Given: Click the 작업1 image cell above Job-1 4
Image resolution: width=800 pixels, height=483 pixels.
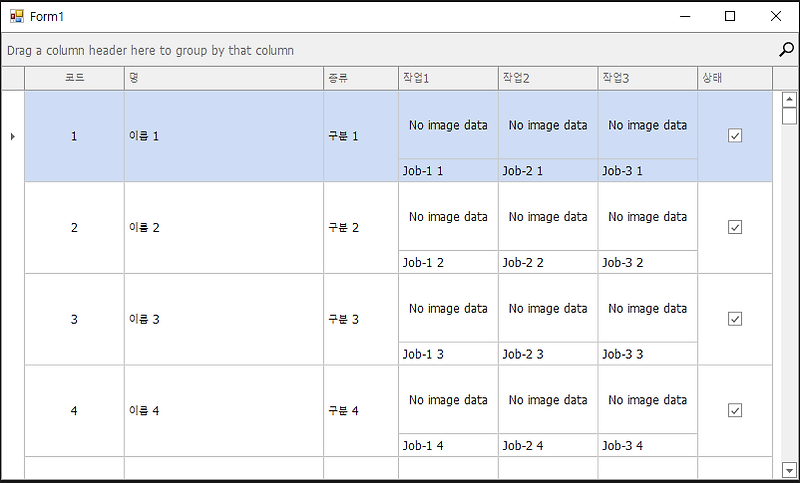Looking at the screenshot, I should click(x=448, y=399).
